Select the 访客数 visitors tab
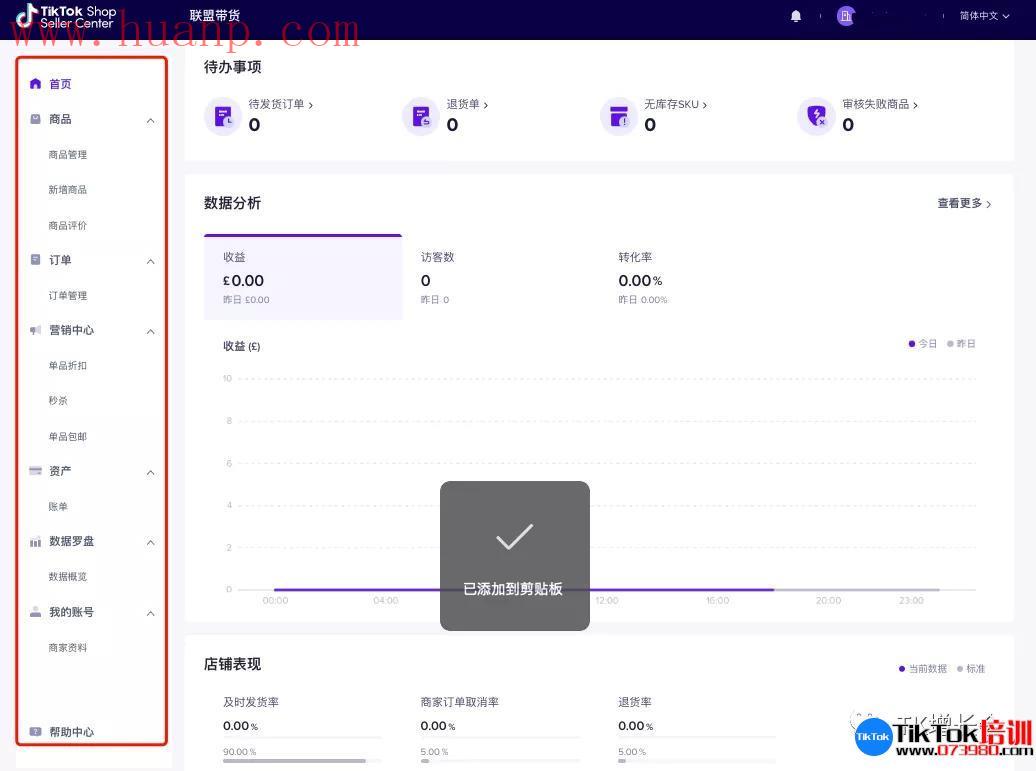Screen dimensions: 1036x771 coord(501,277)
